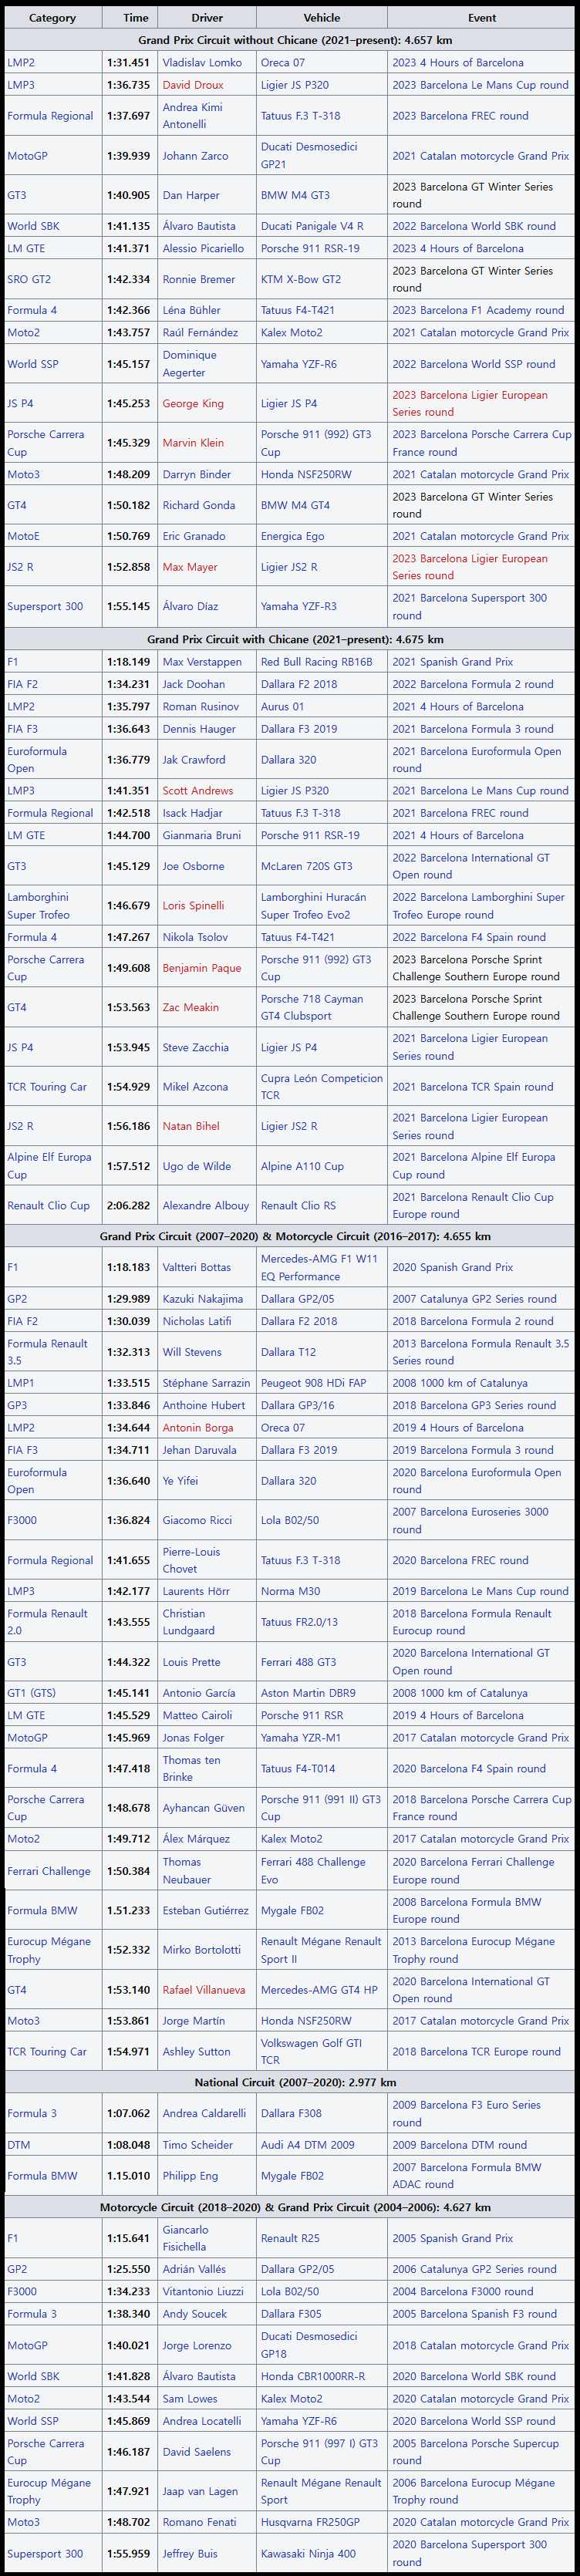Open Jeffrey Buis driver link
Viewport: 580px width, 2576px height.
(190, 2553)
